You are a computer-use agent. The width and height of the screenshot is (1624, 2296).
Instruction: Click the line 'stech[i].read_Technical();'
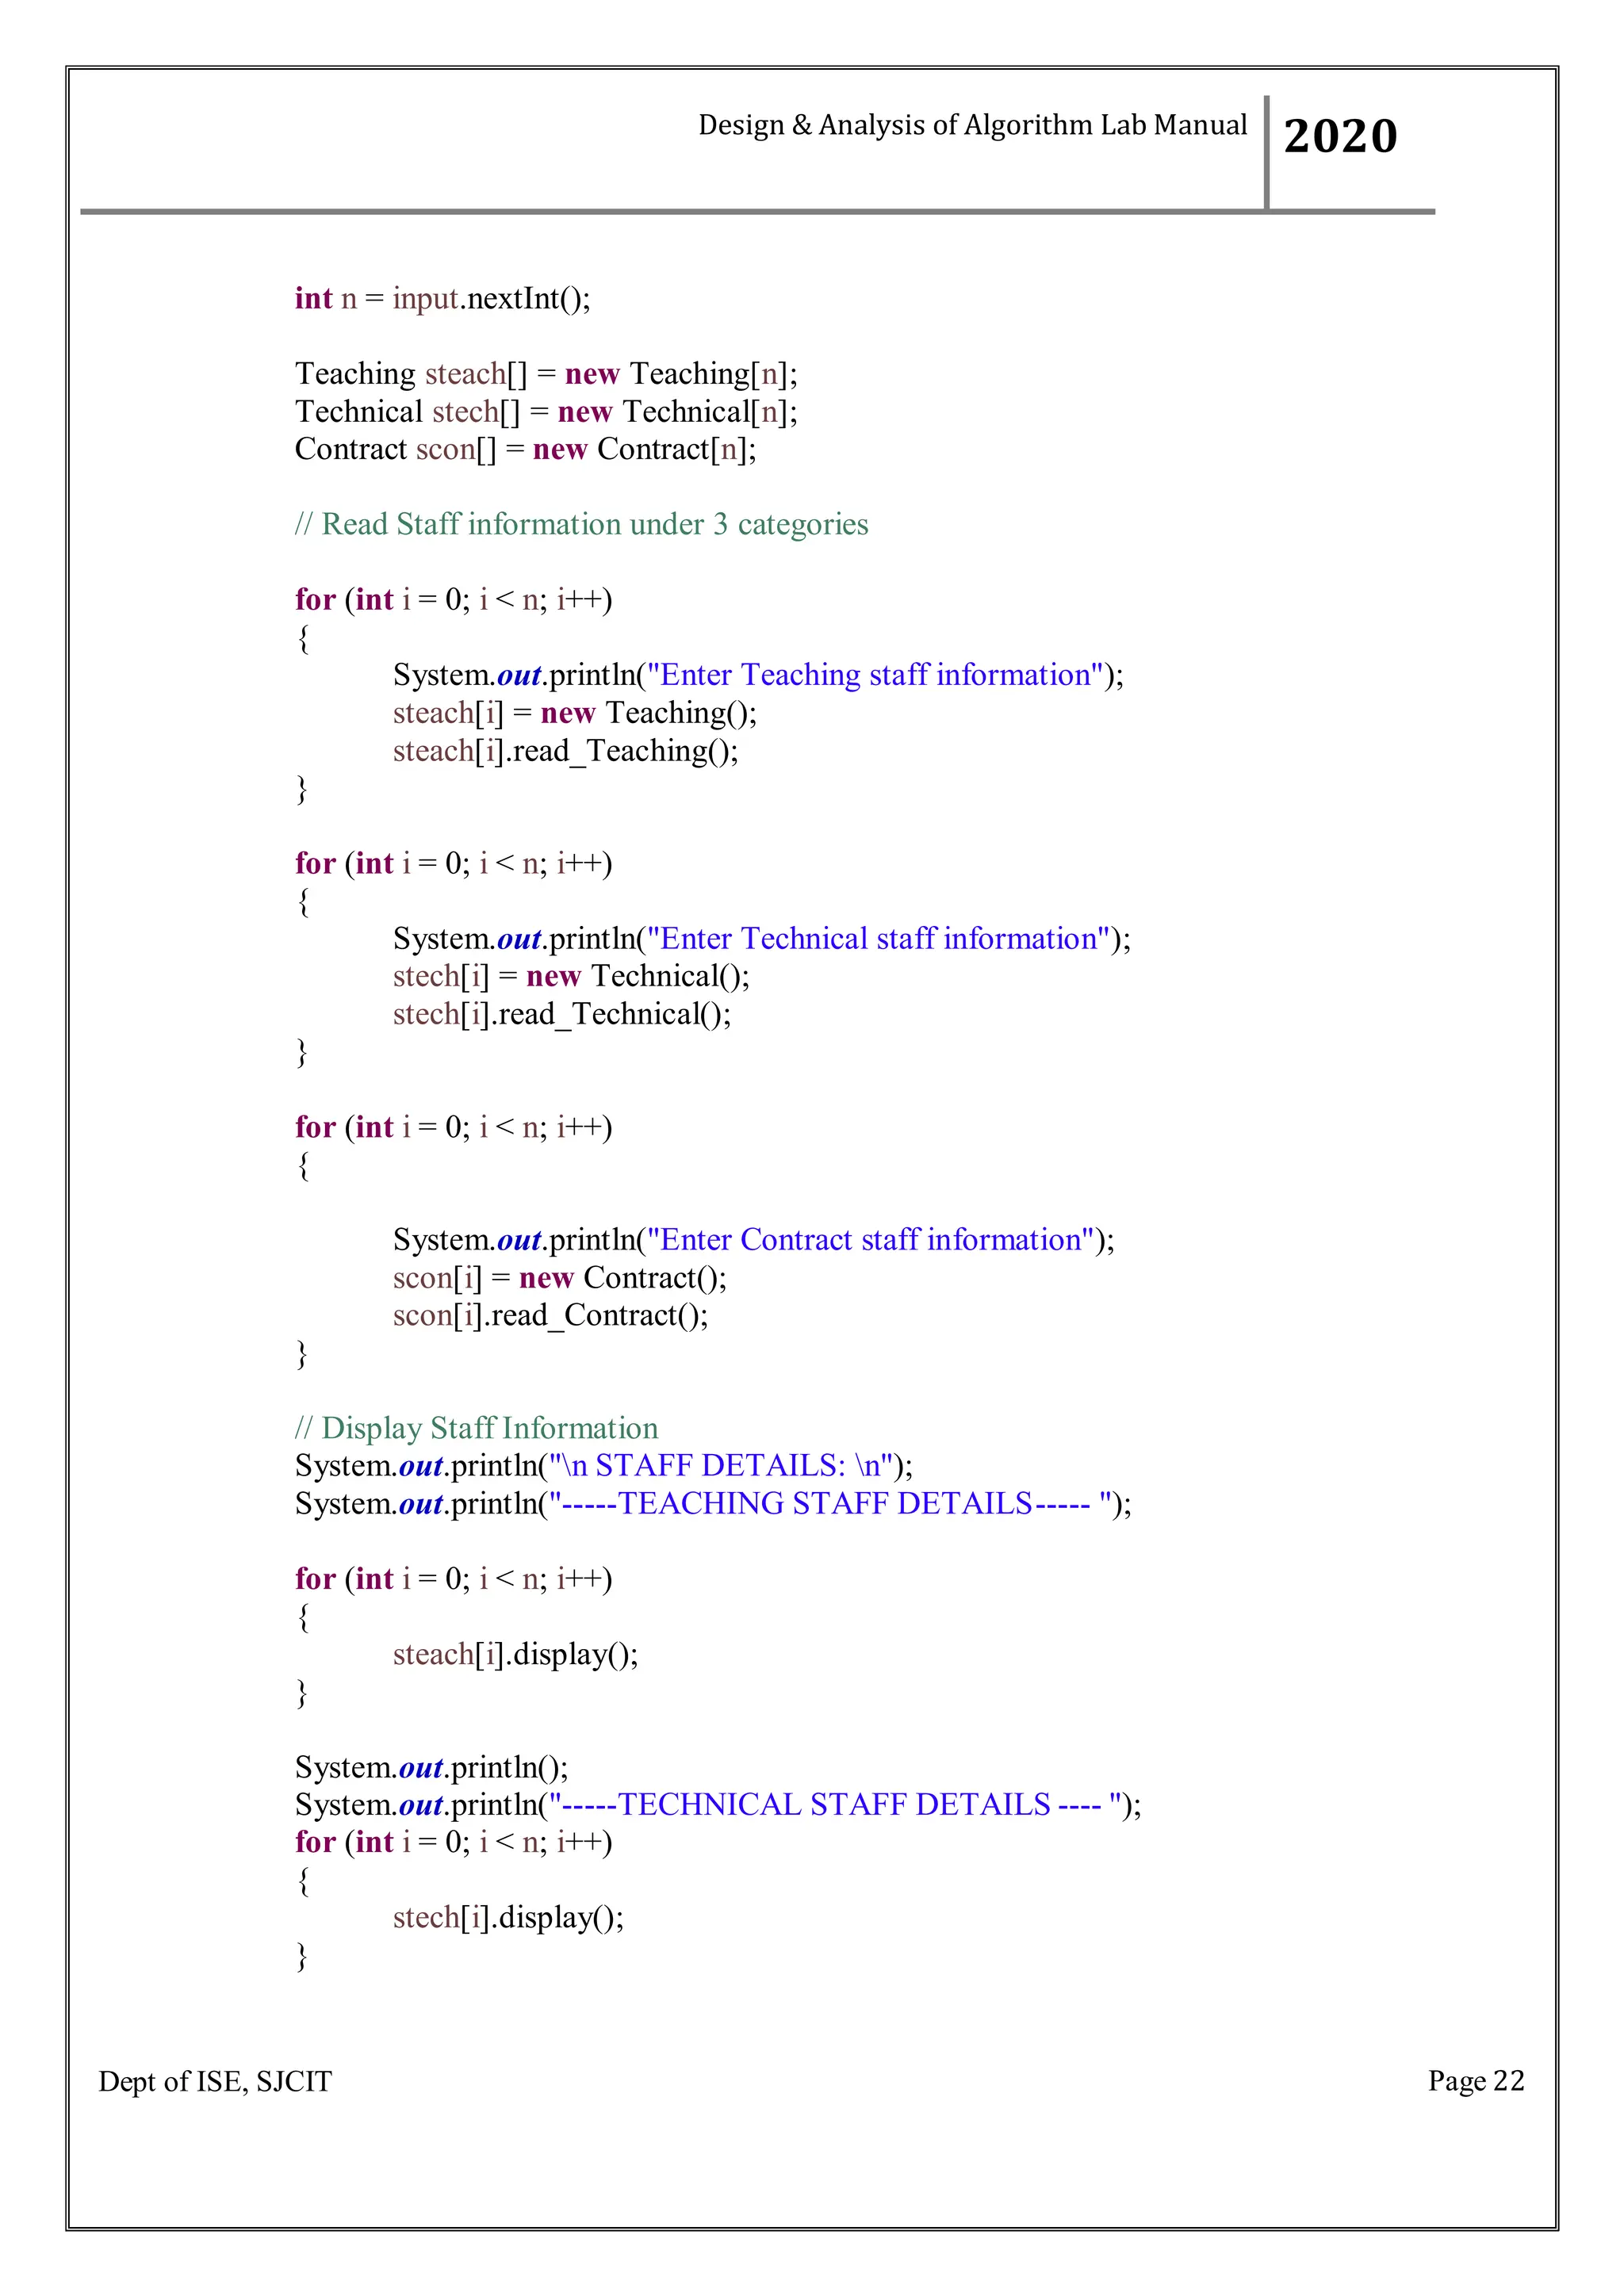tap(562, 1015)
